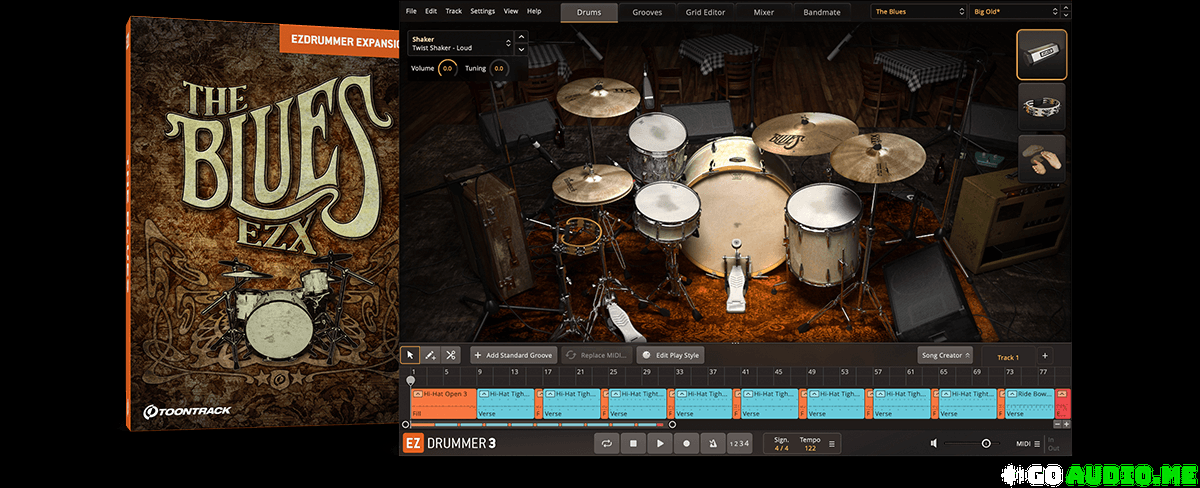Toggle the loop playback button
The width and height of the screenshot is (1200, 488).
tap(605, 444)
